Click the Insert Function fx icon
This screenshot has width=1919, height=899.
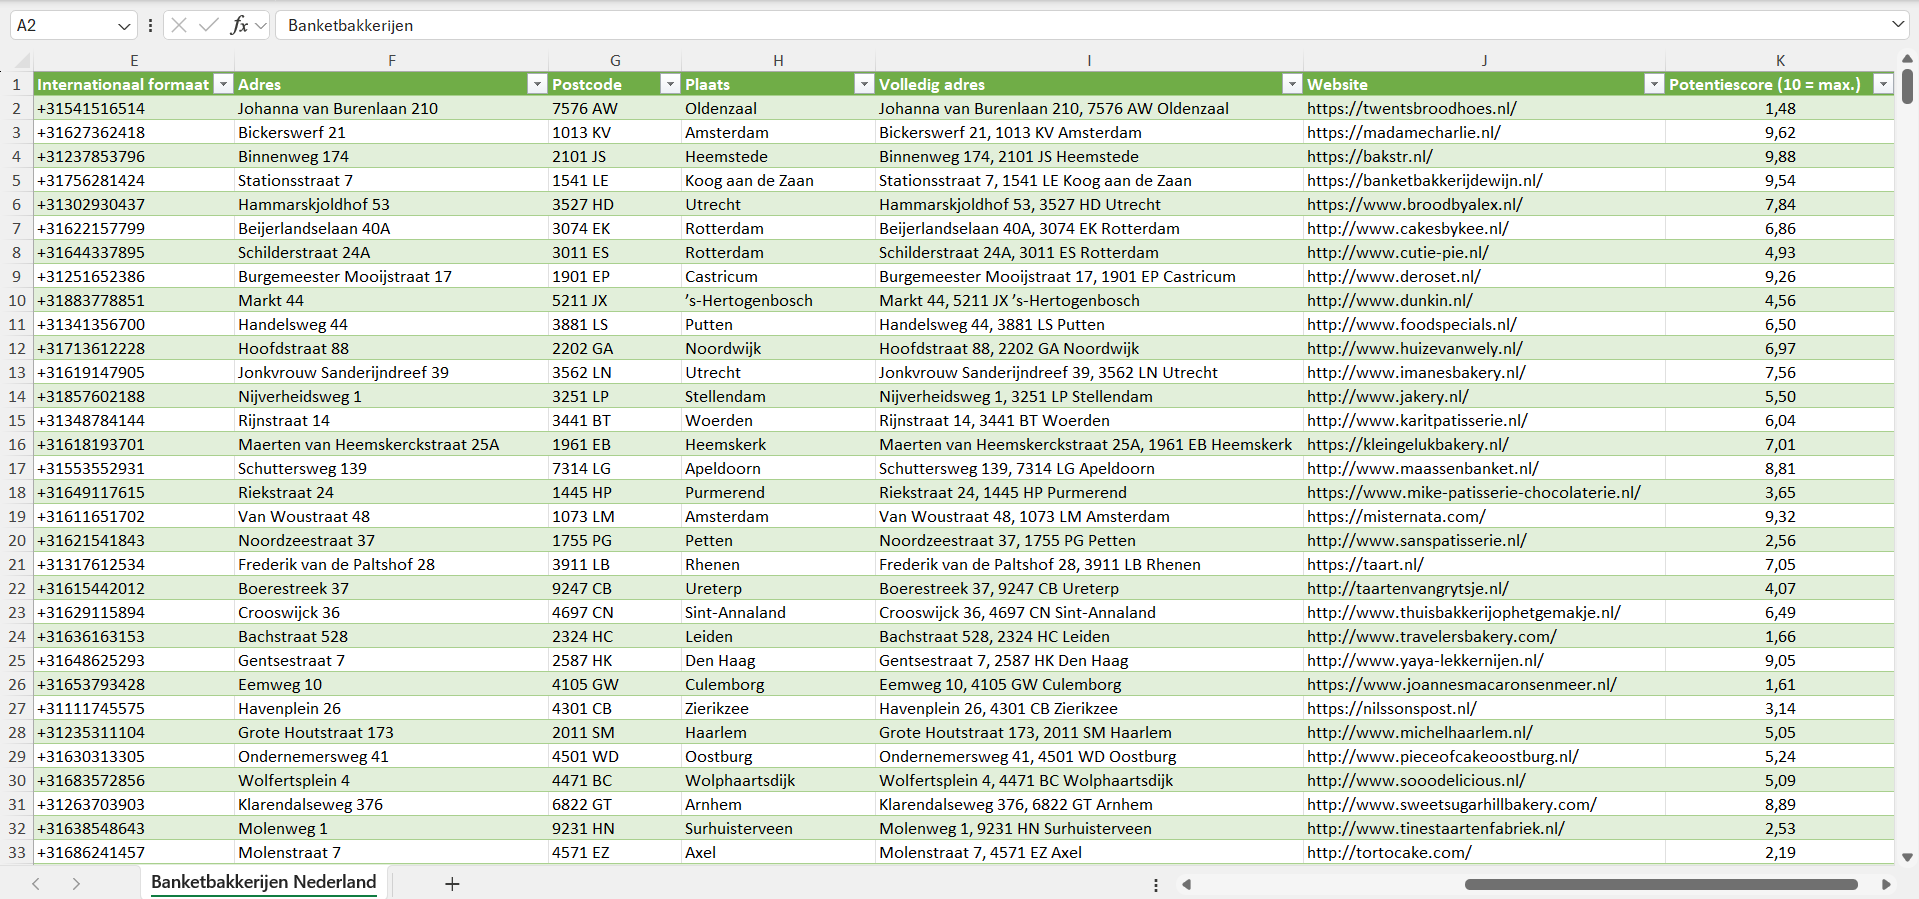(239, 25)
